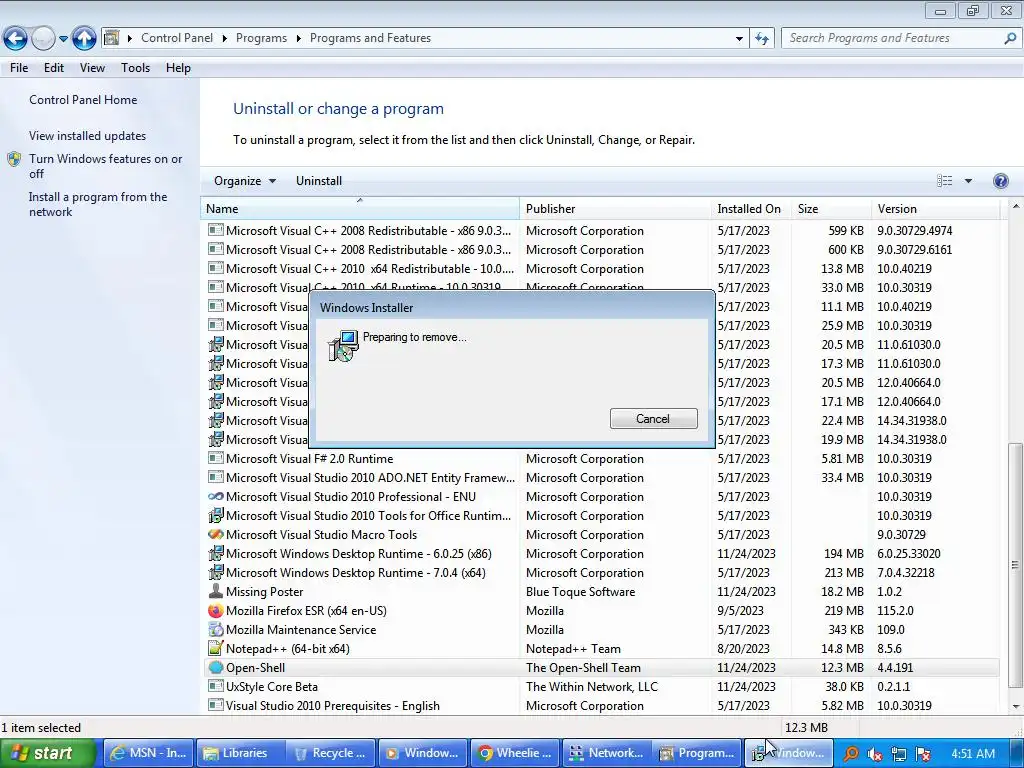Viewport: 1024px width, 768px height.
Task: Expand the Organize dropdown
Action: pos(245,181)
